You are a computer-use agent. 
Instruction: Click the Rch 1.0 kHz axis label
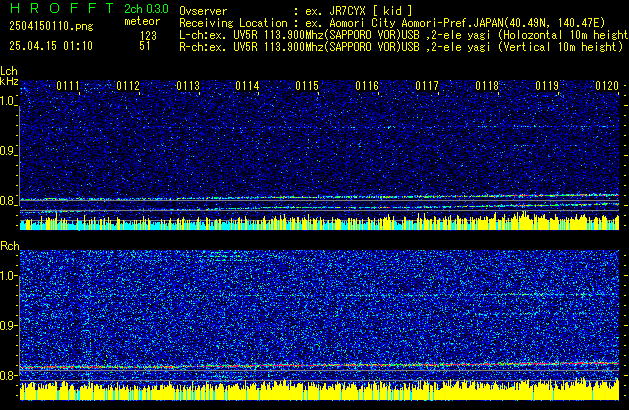click(x=8, y=276)
